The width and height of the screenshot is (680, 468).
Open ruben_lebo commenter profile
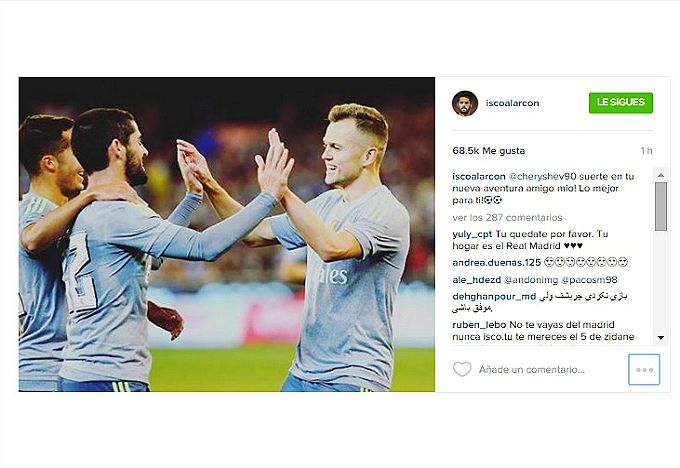pos(479,324)
